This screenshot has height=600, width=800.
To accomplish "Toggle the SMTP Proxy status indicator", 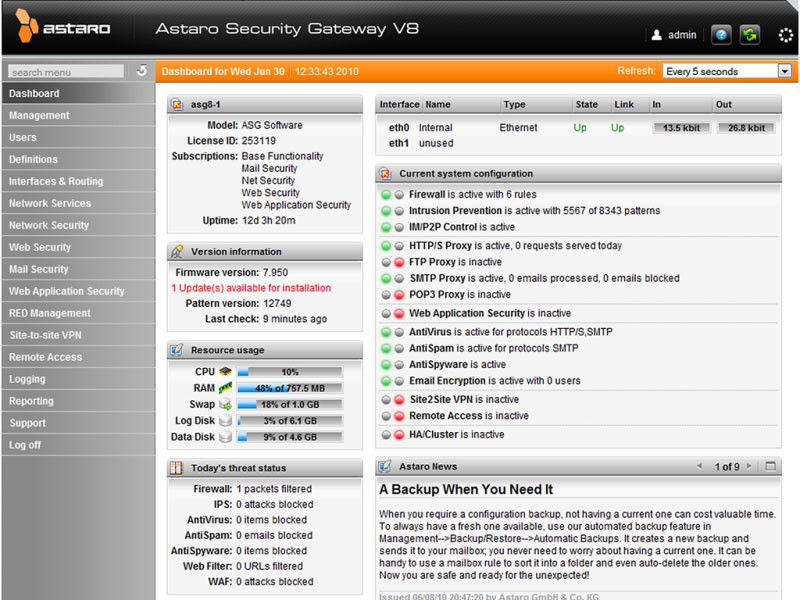I will [392, 279].
